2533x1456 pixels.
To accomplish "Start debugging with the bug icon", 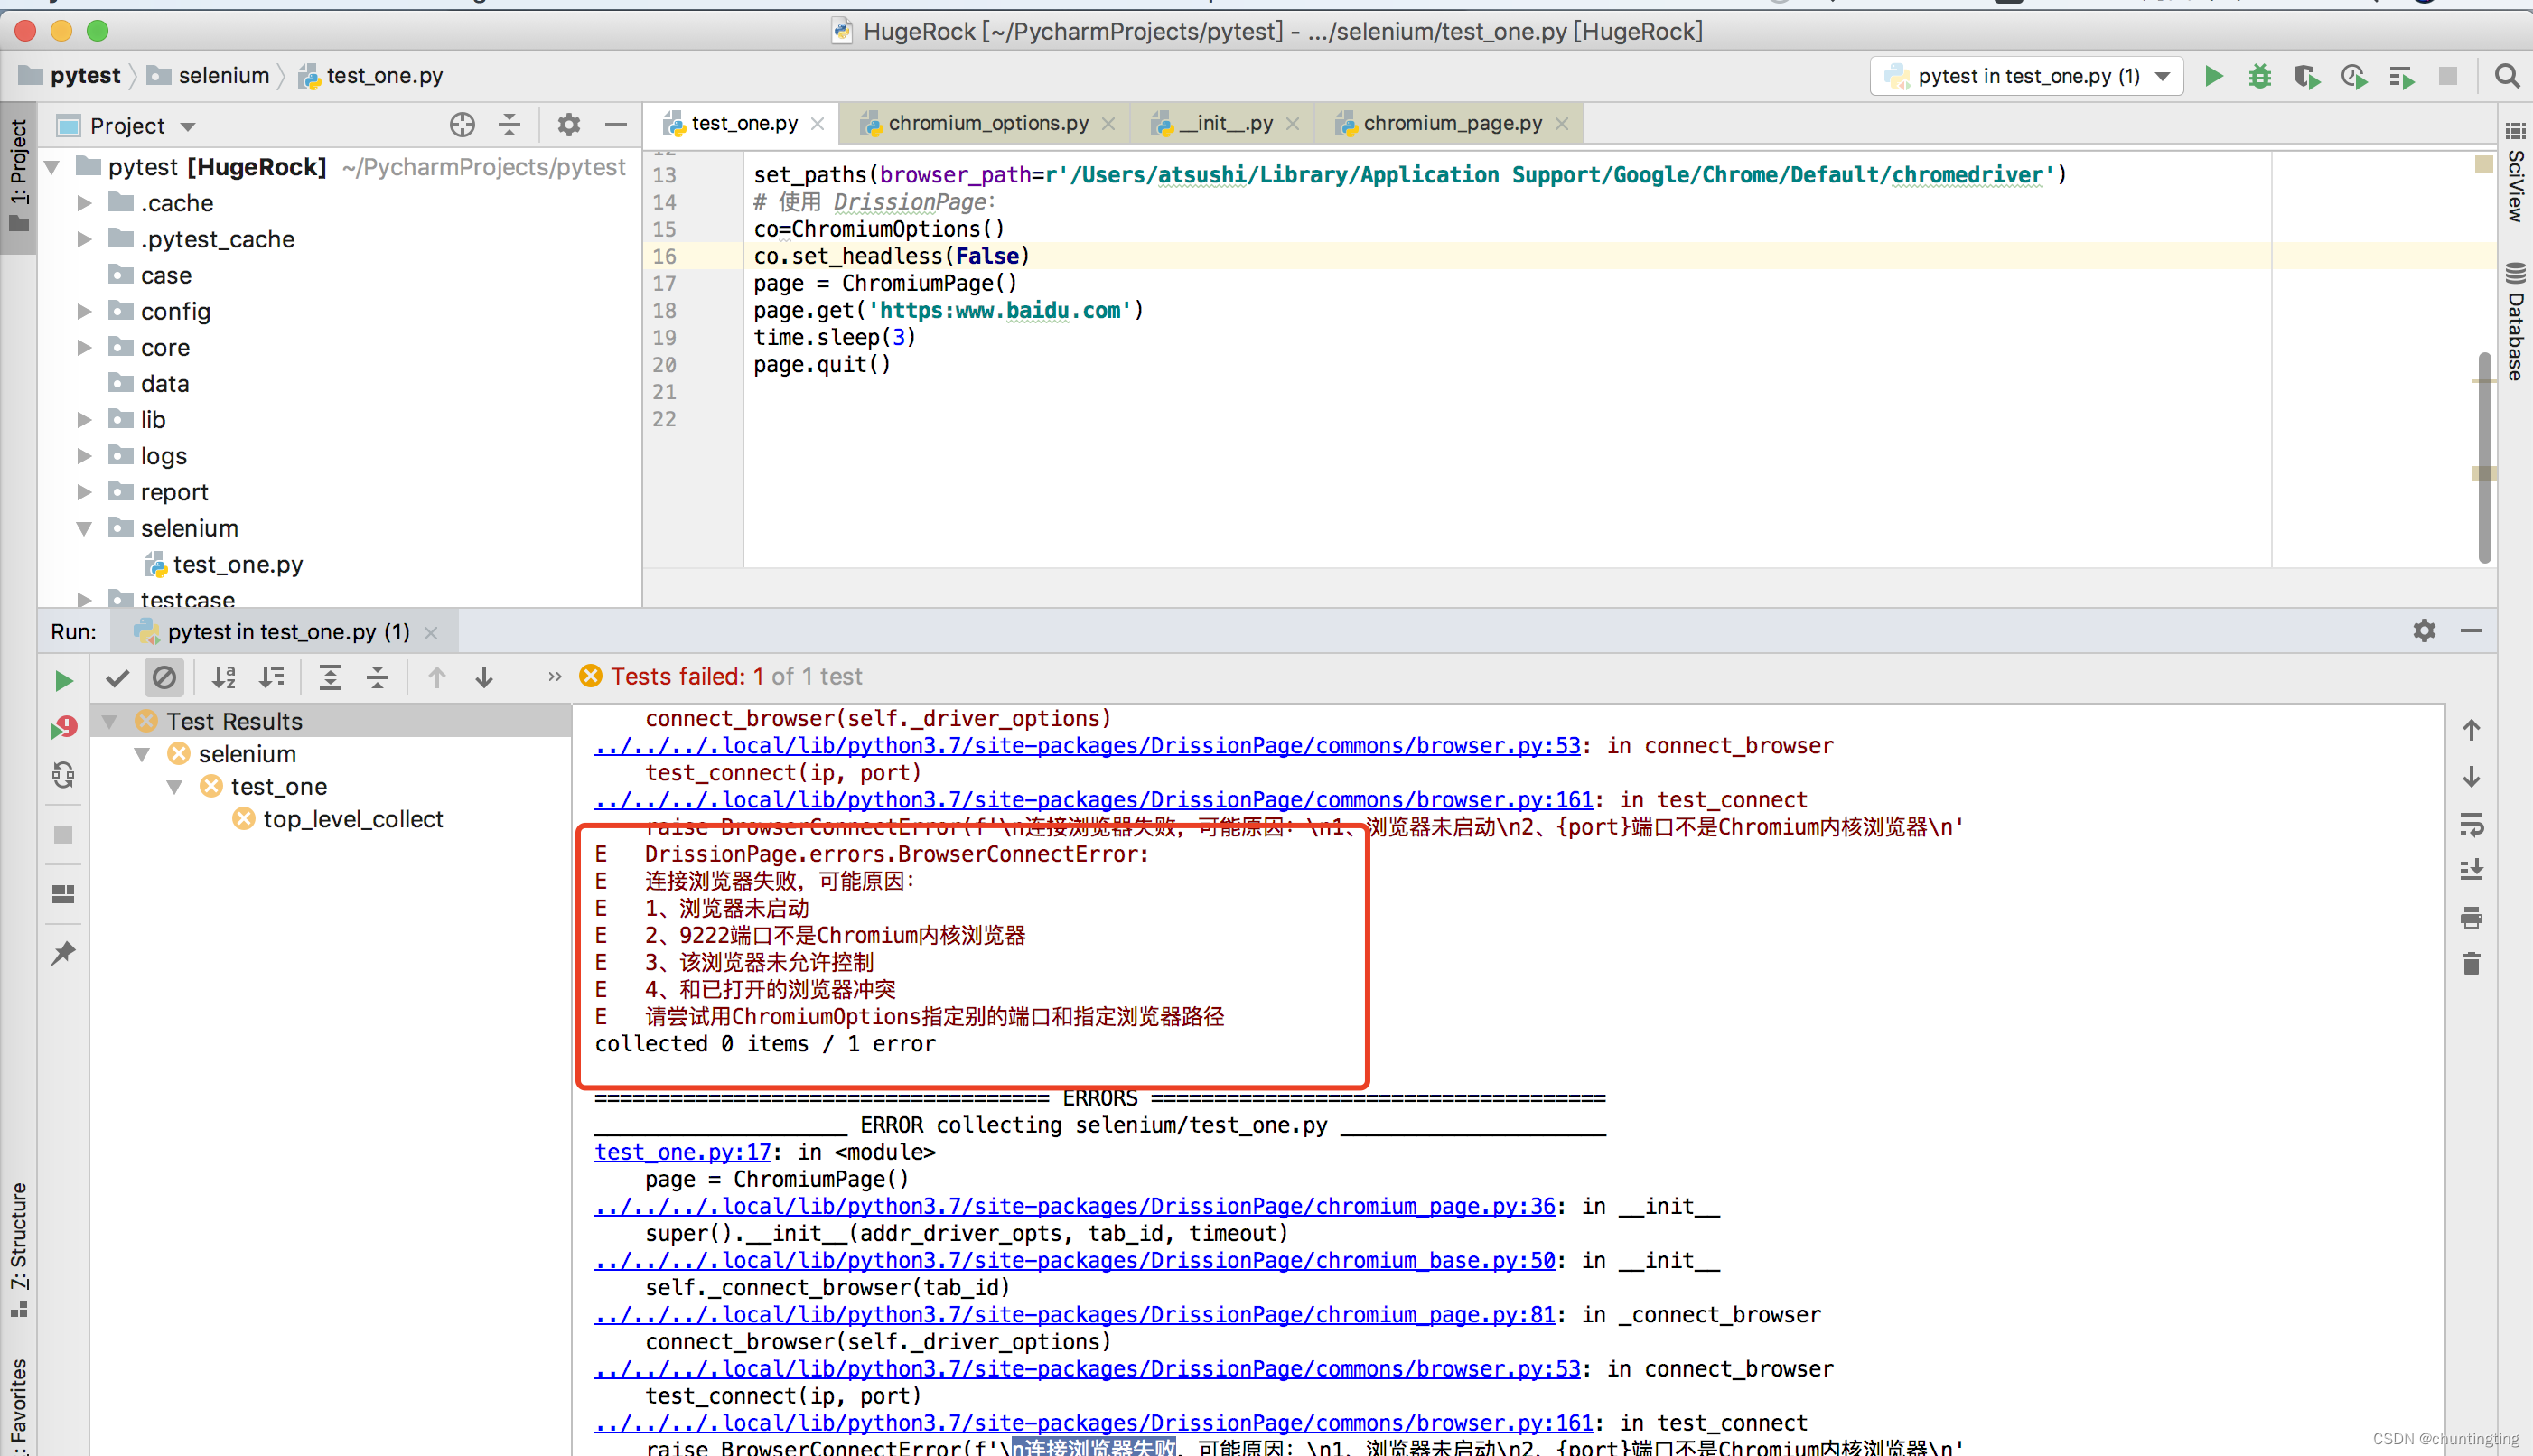I will pyautogui.click(x=2260, y=76).
